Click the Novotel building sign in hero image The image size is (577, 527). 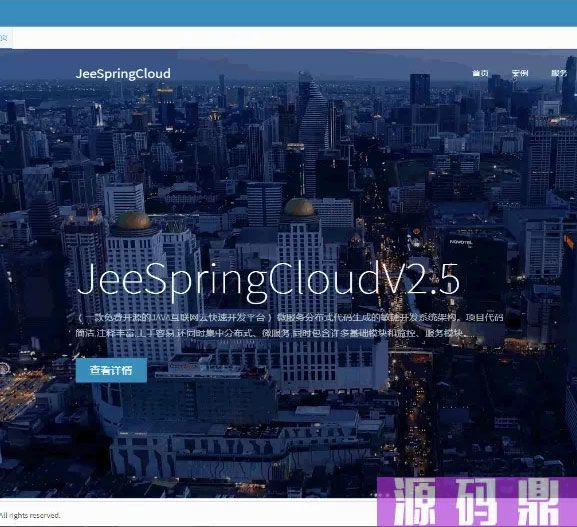(461, 242)
